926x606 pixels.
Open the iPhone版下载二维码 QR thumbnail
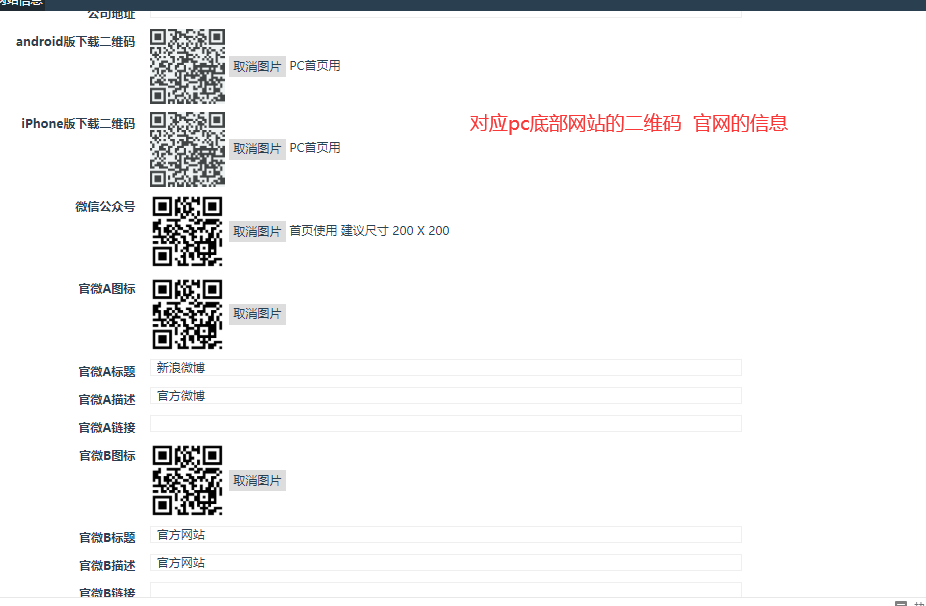point(187,149)
